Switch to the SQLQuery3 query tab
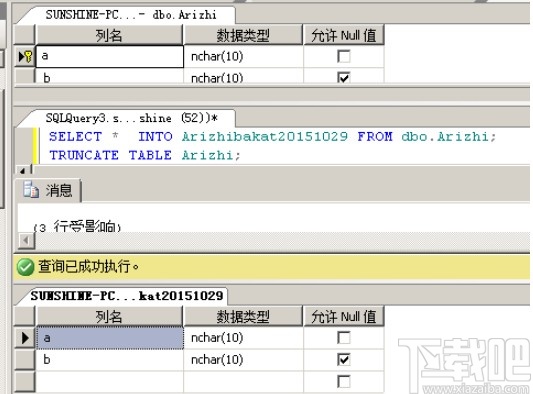The height and width of the screenshot is (394, 533). tap(131, 118)
